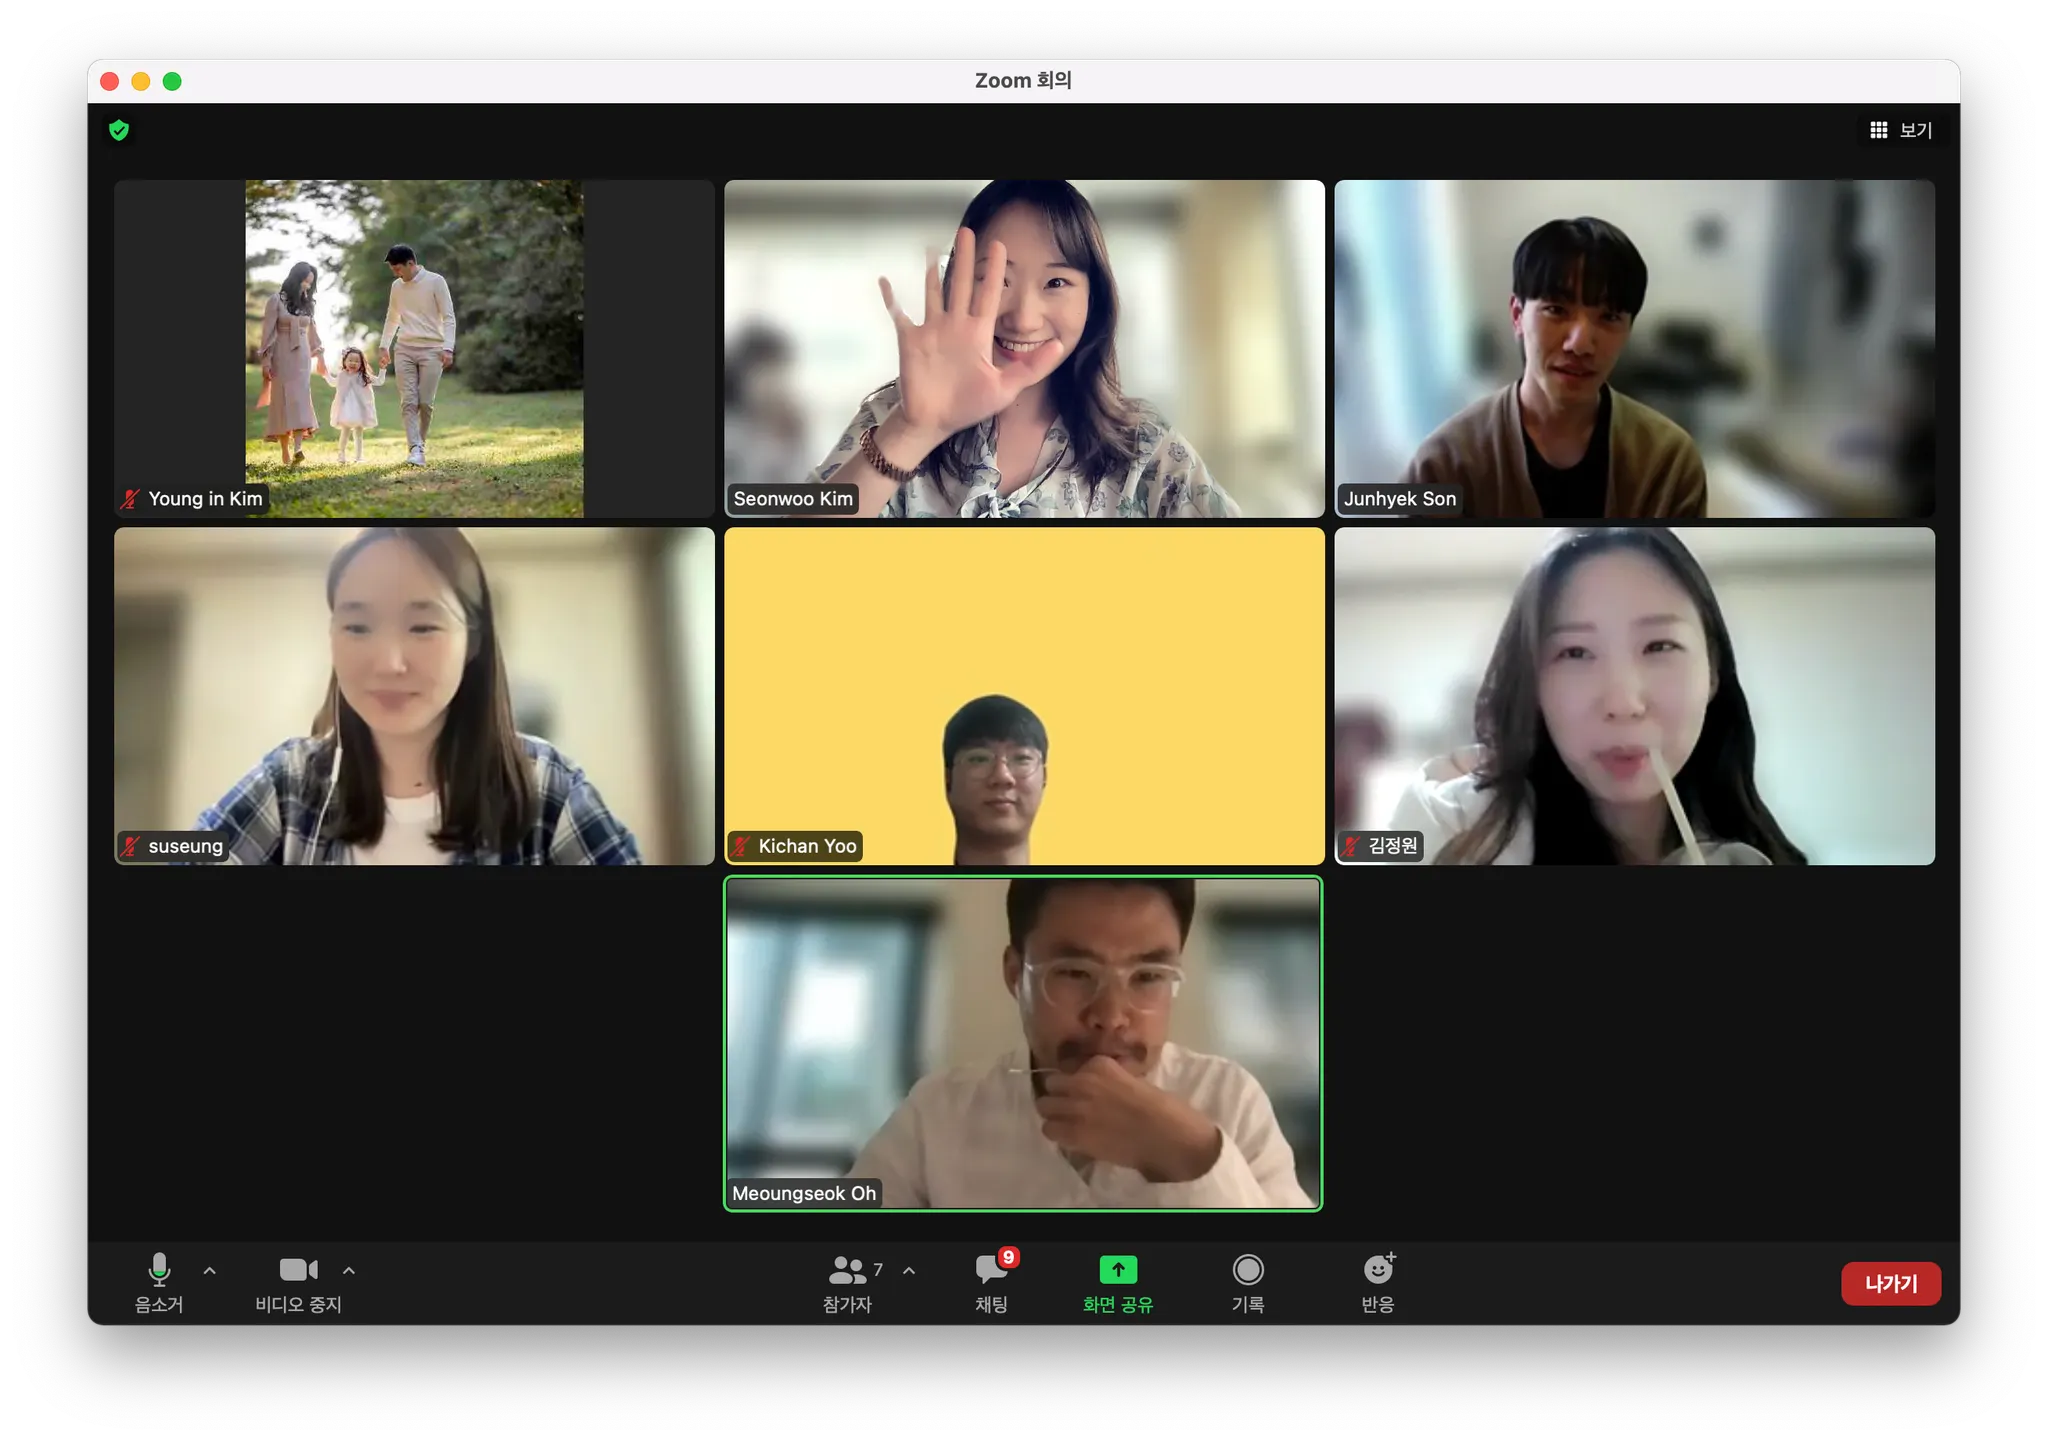This screenshot has height=1441, width=2048.
Task: Click the Seonwoo Kim name label
Action: (793, 498)
